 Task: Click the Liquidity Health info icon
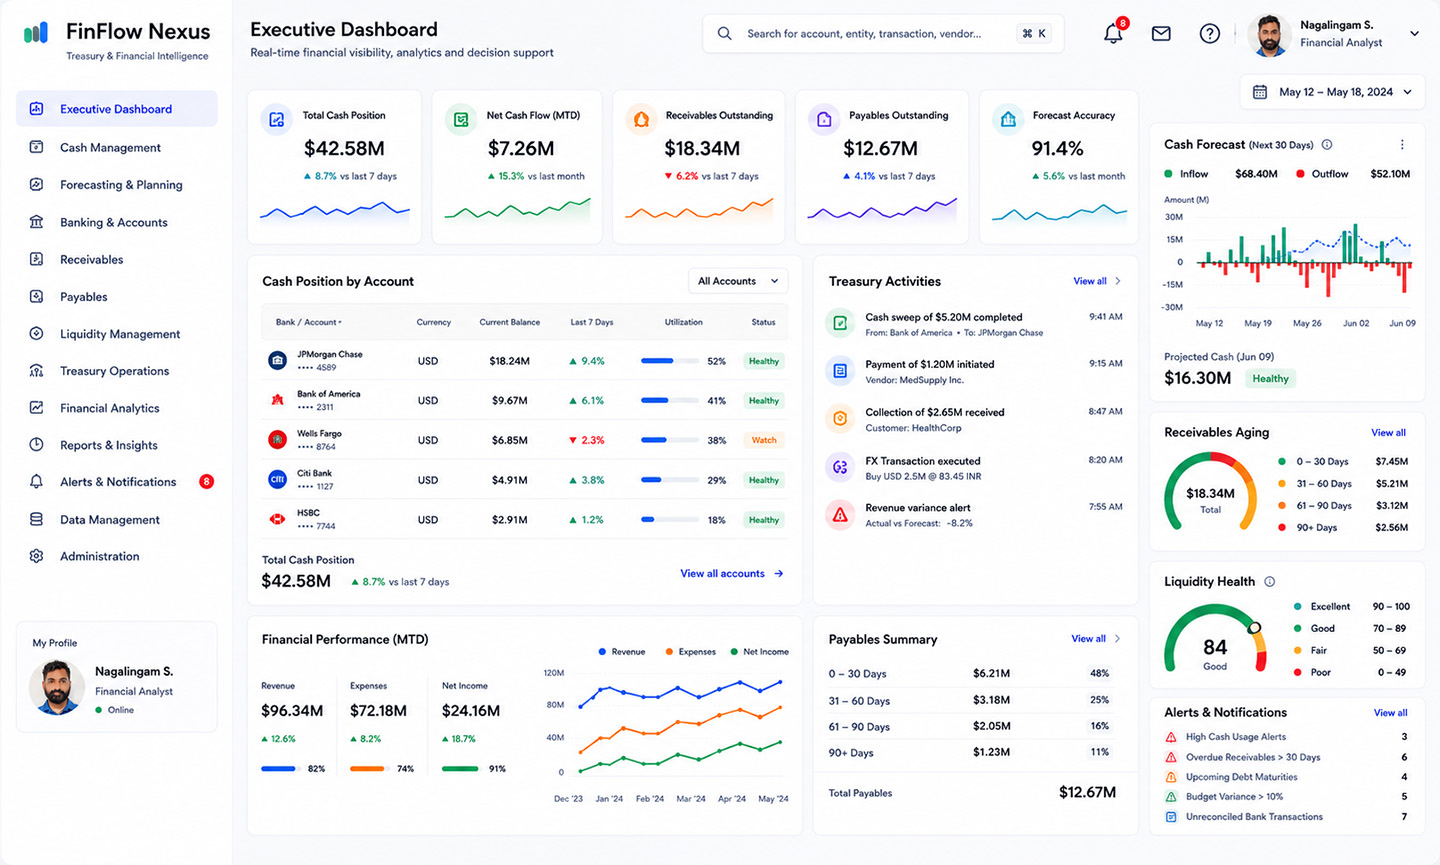coord(1270,582)
